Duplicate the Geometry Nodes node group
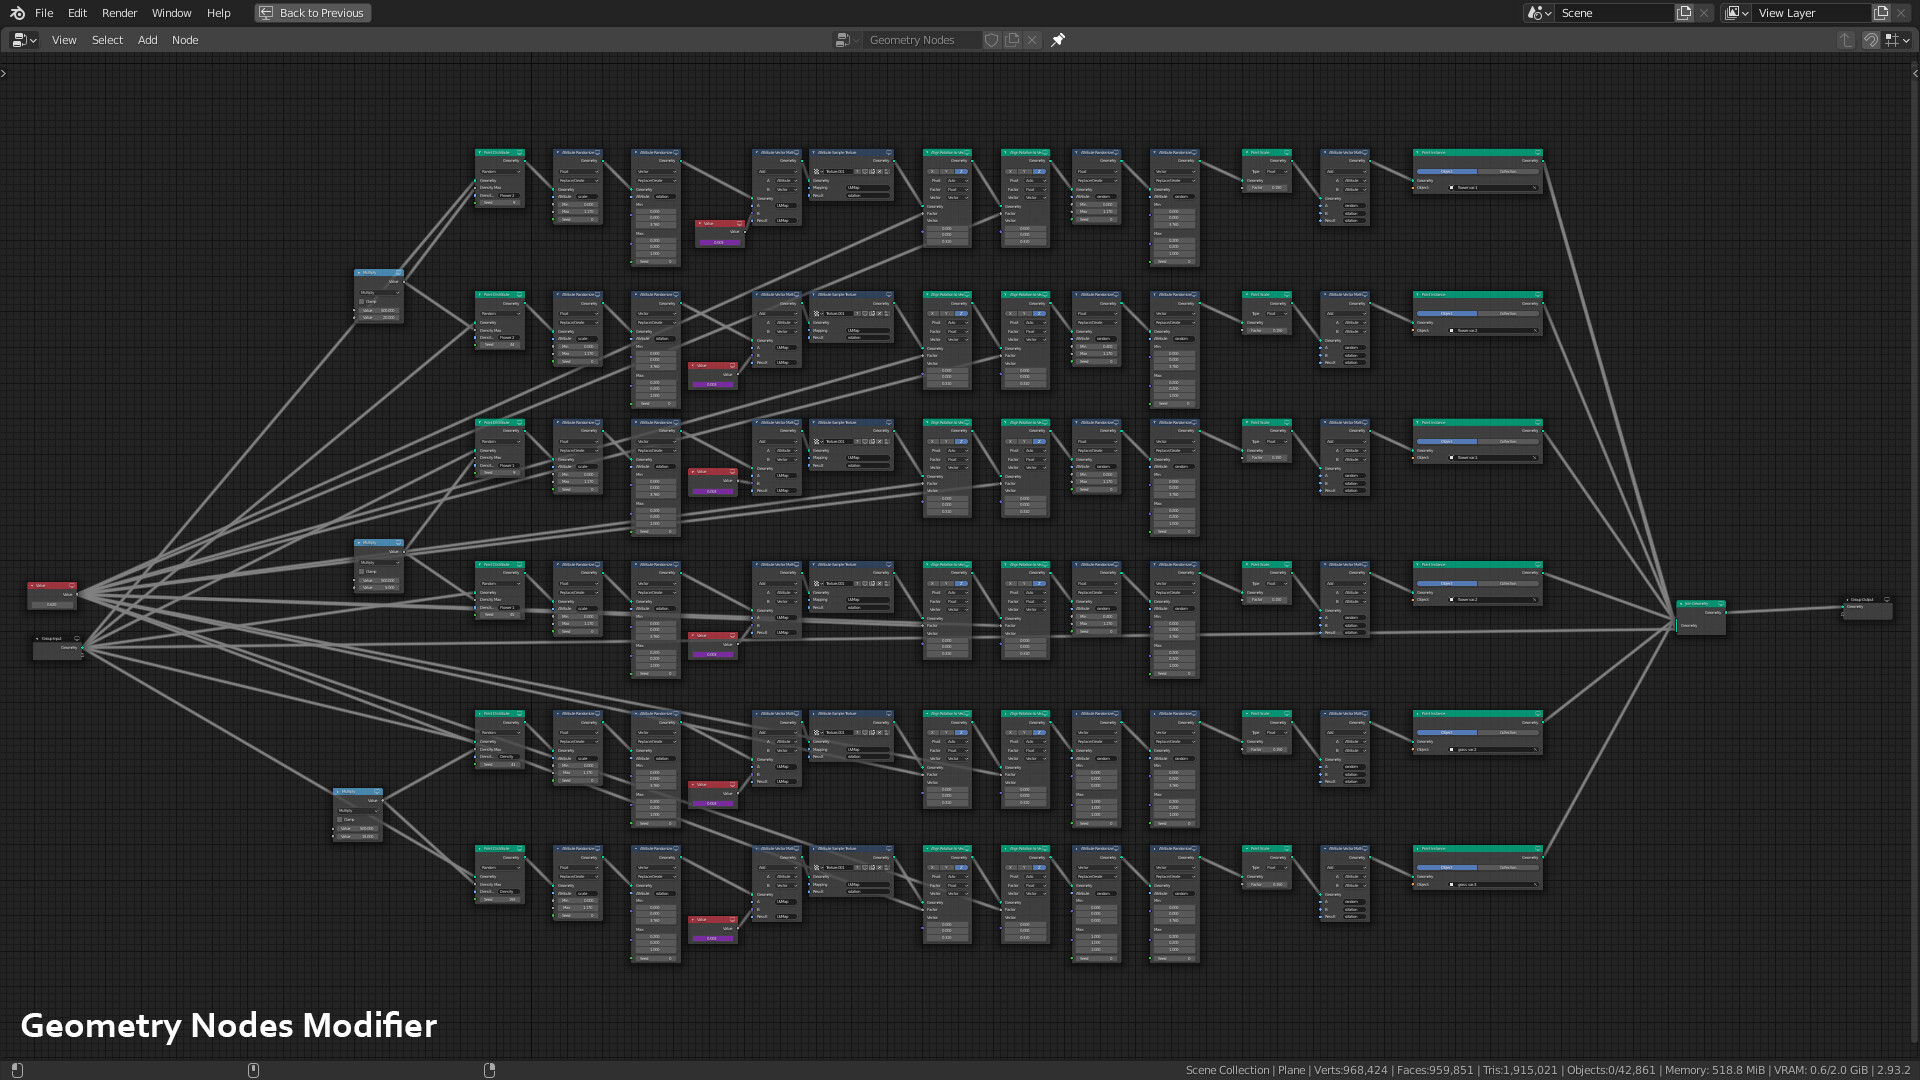This screenshot has height=1080, width=1920. 1012,40
